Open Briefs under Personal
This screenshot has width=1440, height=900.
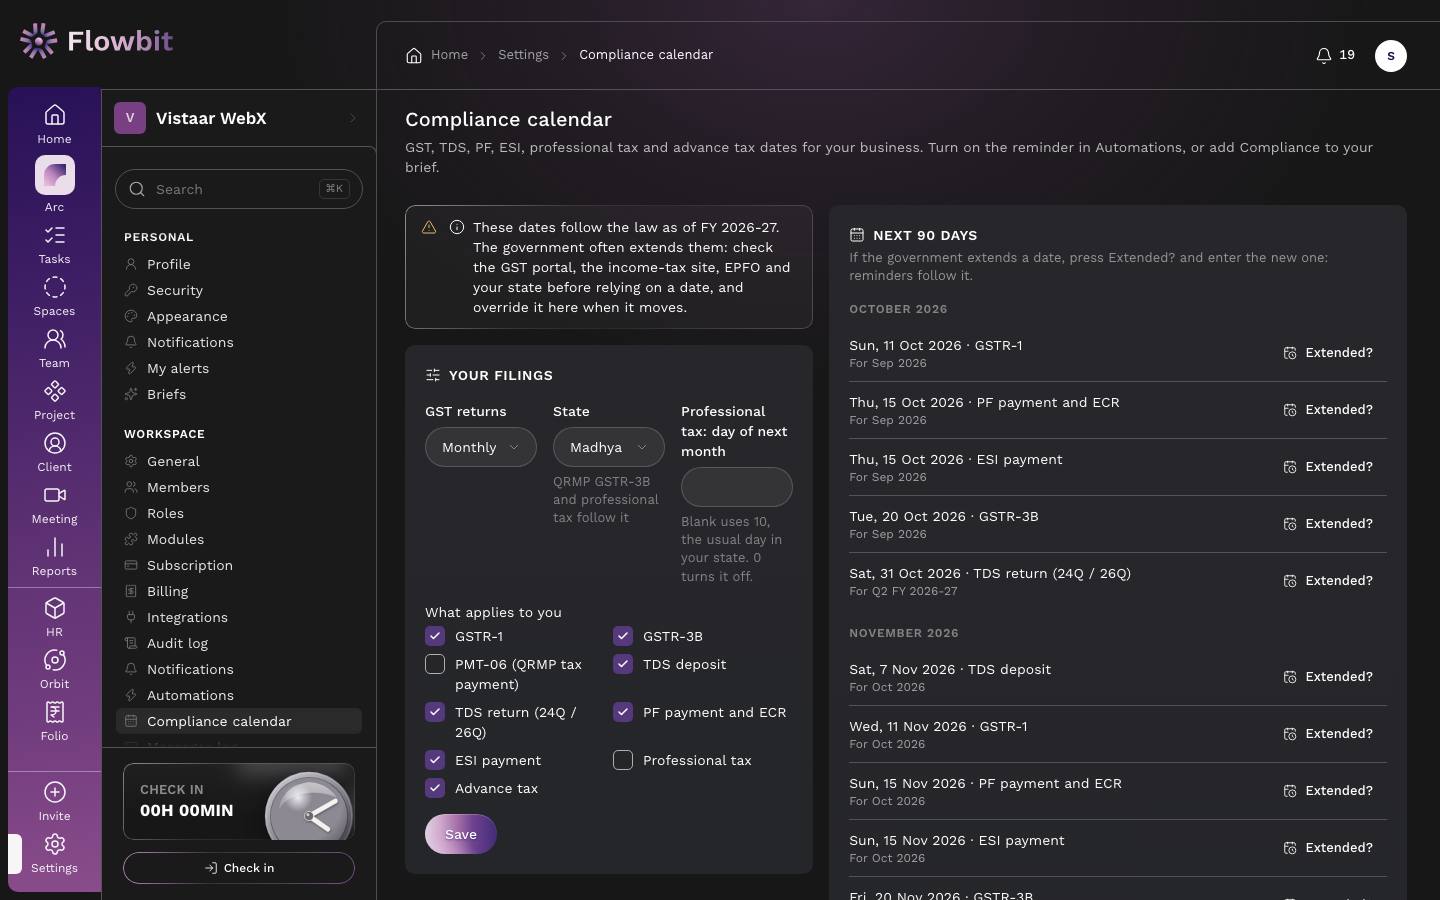pos(239,394)
